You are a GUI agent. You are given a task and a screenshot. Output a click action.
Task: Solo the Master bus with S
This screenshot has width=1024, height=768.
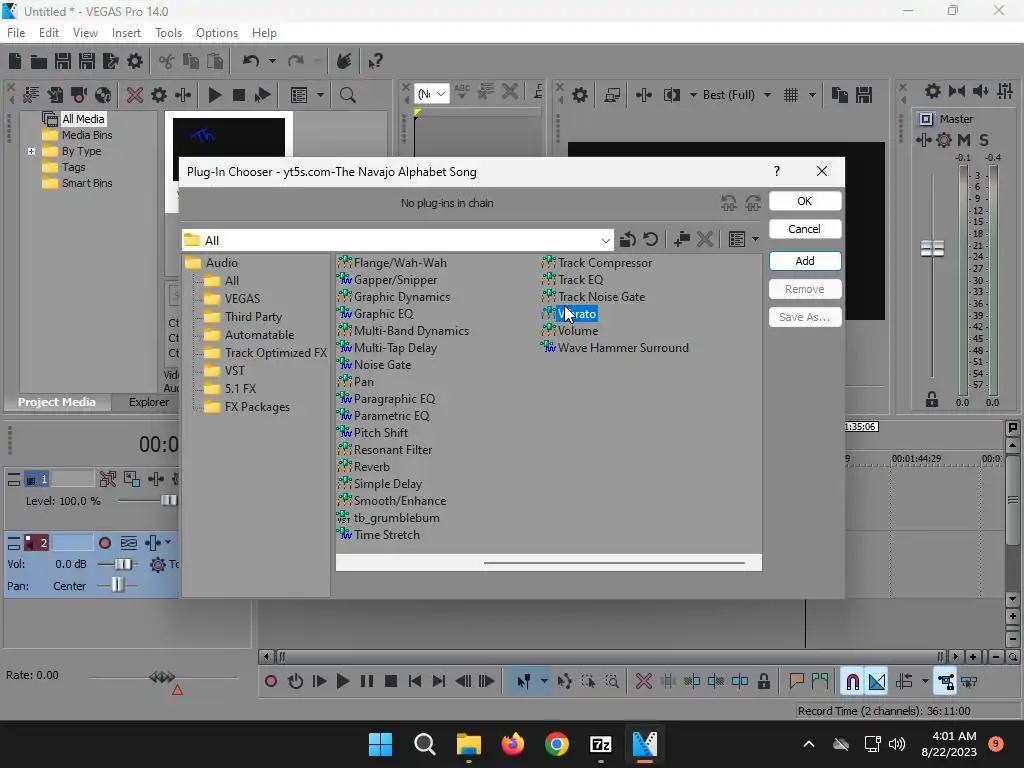(984, 140)
